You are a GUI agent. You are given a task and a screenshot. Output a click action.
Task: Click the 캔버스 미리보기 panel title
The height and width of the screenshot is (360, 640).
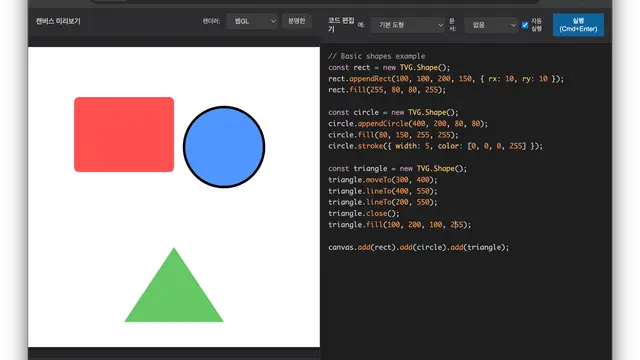[58, 21]
